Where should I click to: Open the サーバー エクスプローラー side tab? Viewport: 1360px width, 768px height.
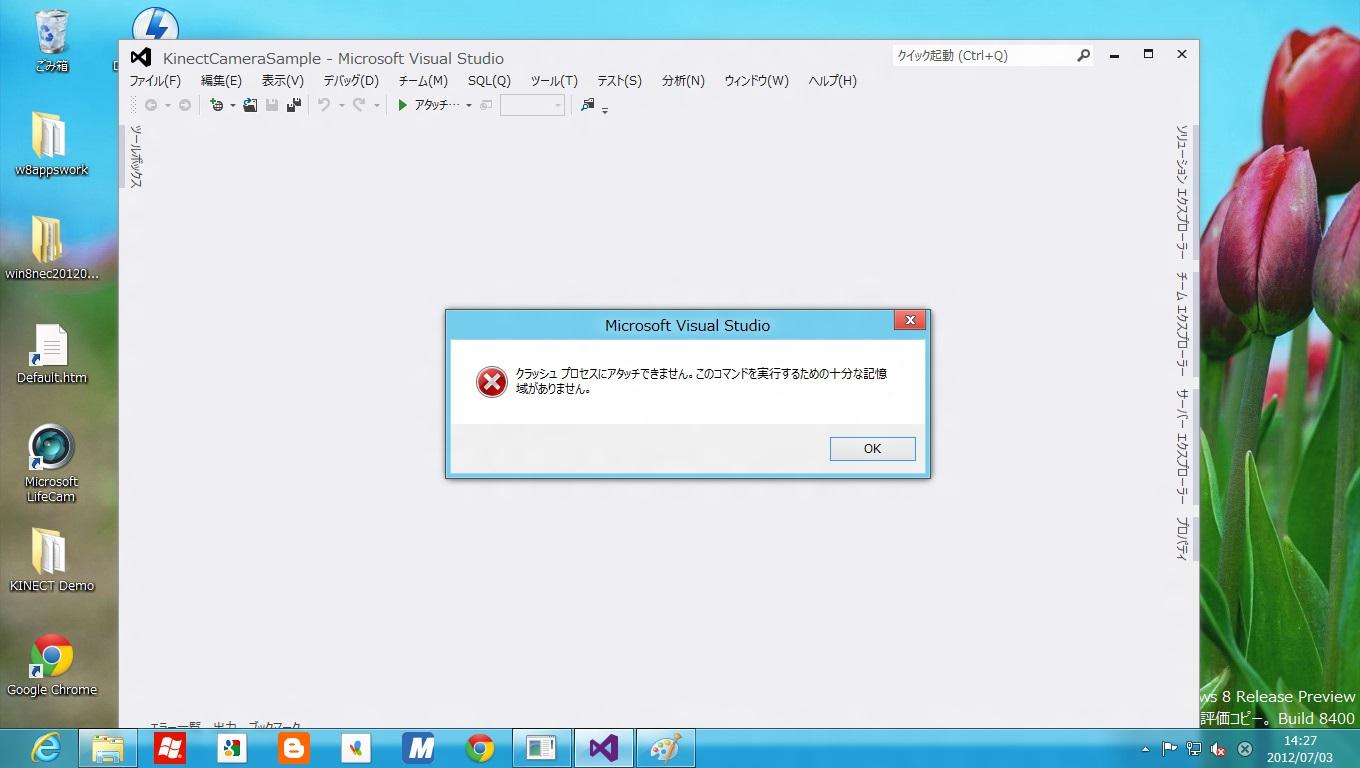click(1182, 447)
